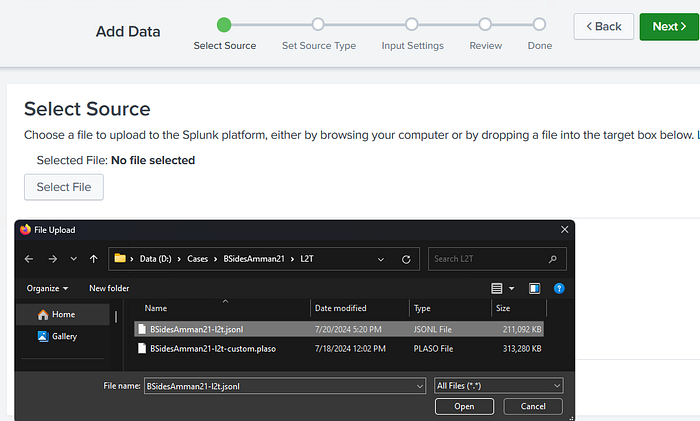
Task: Click the Review step circle
Action: click(x=485, y=25)
